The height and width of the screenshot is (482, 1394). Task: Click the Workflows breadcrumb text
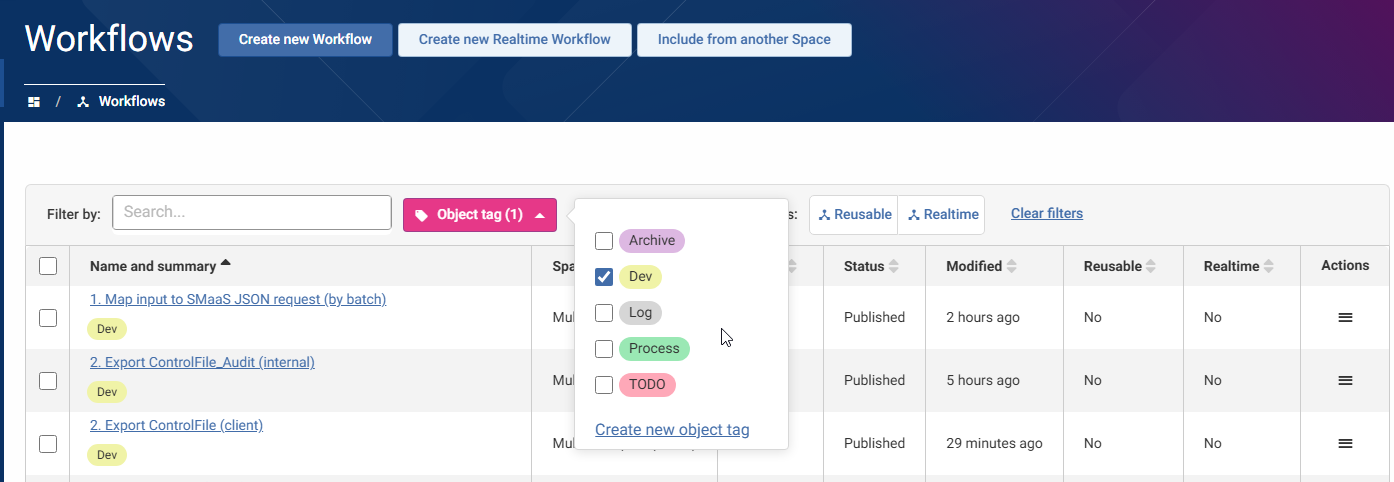tap(132, 102)
